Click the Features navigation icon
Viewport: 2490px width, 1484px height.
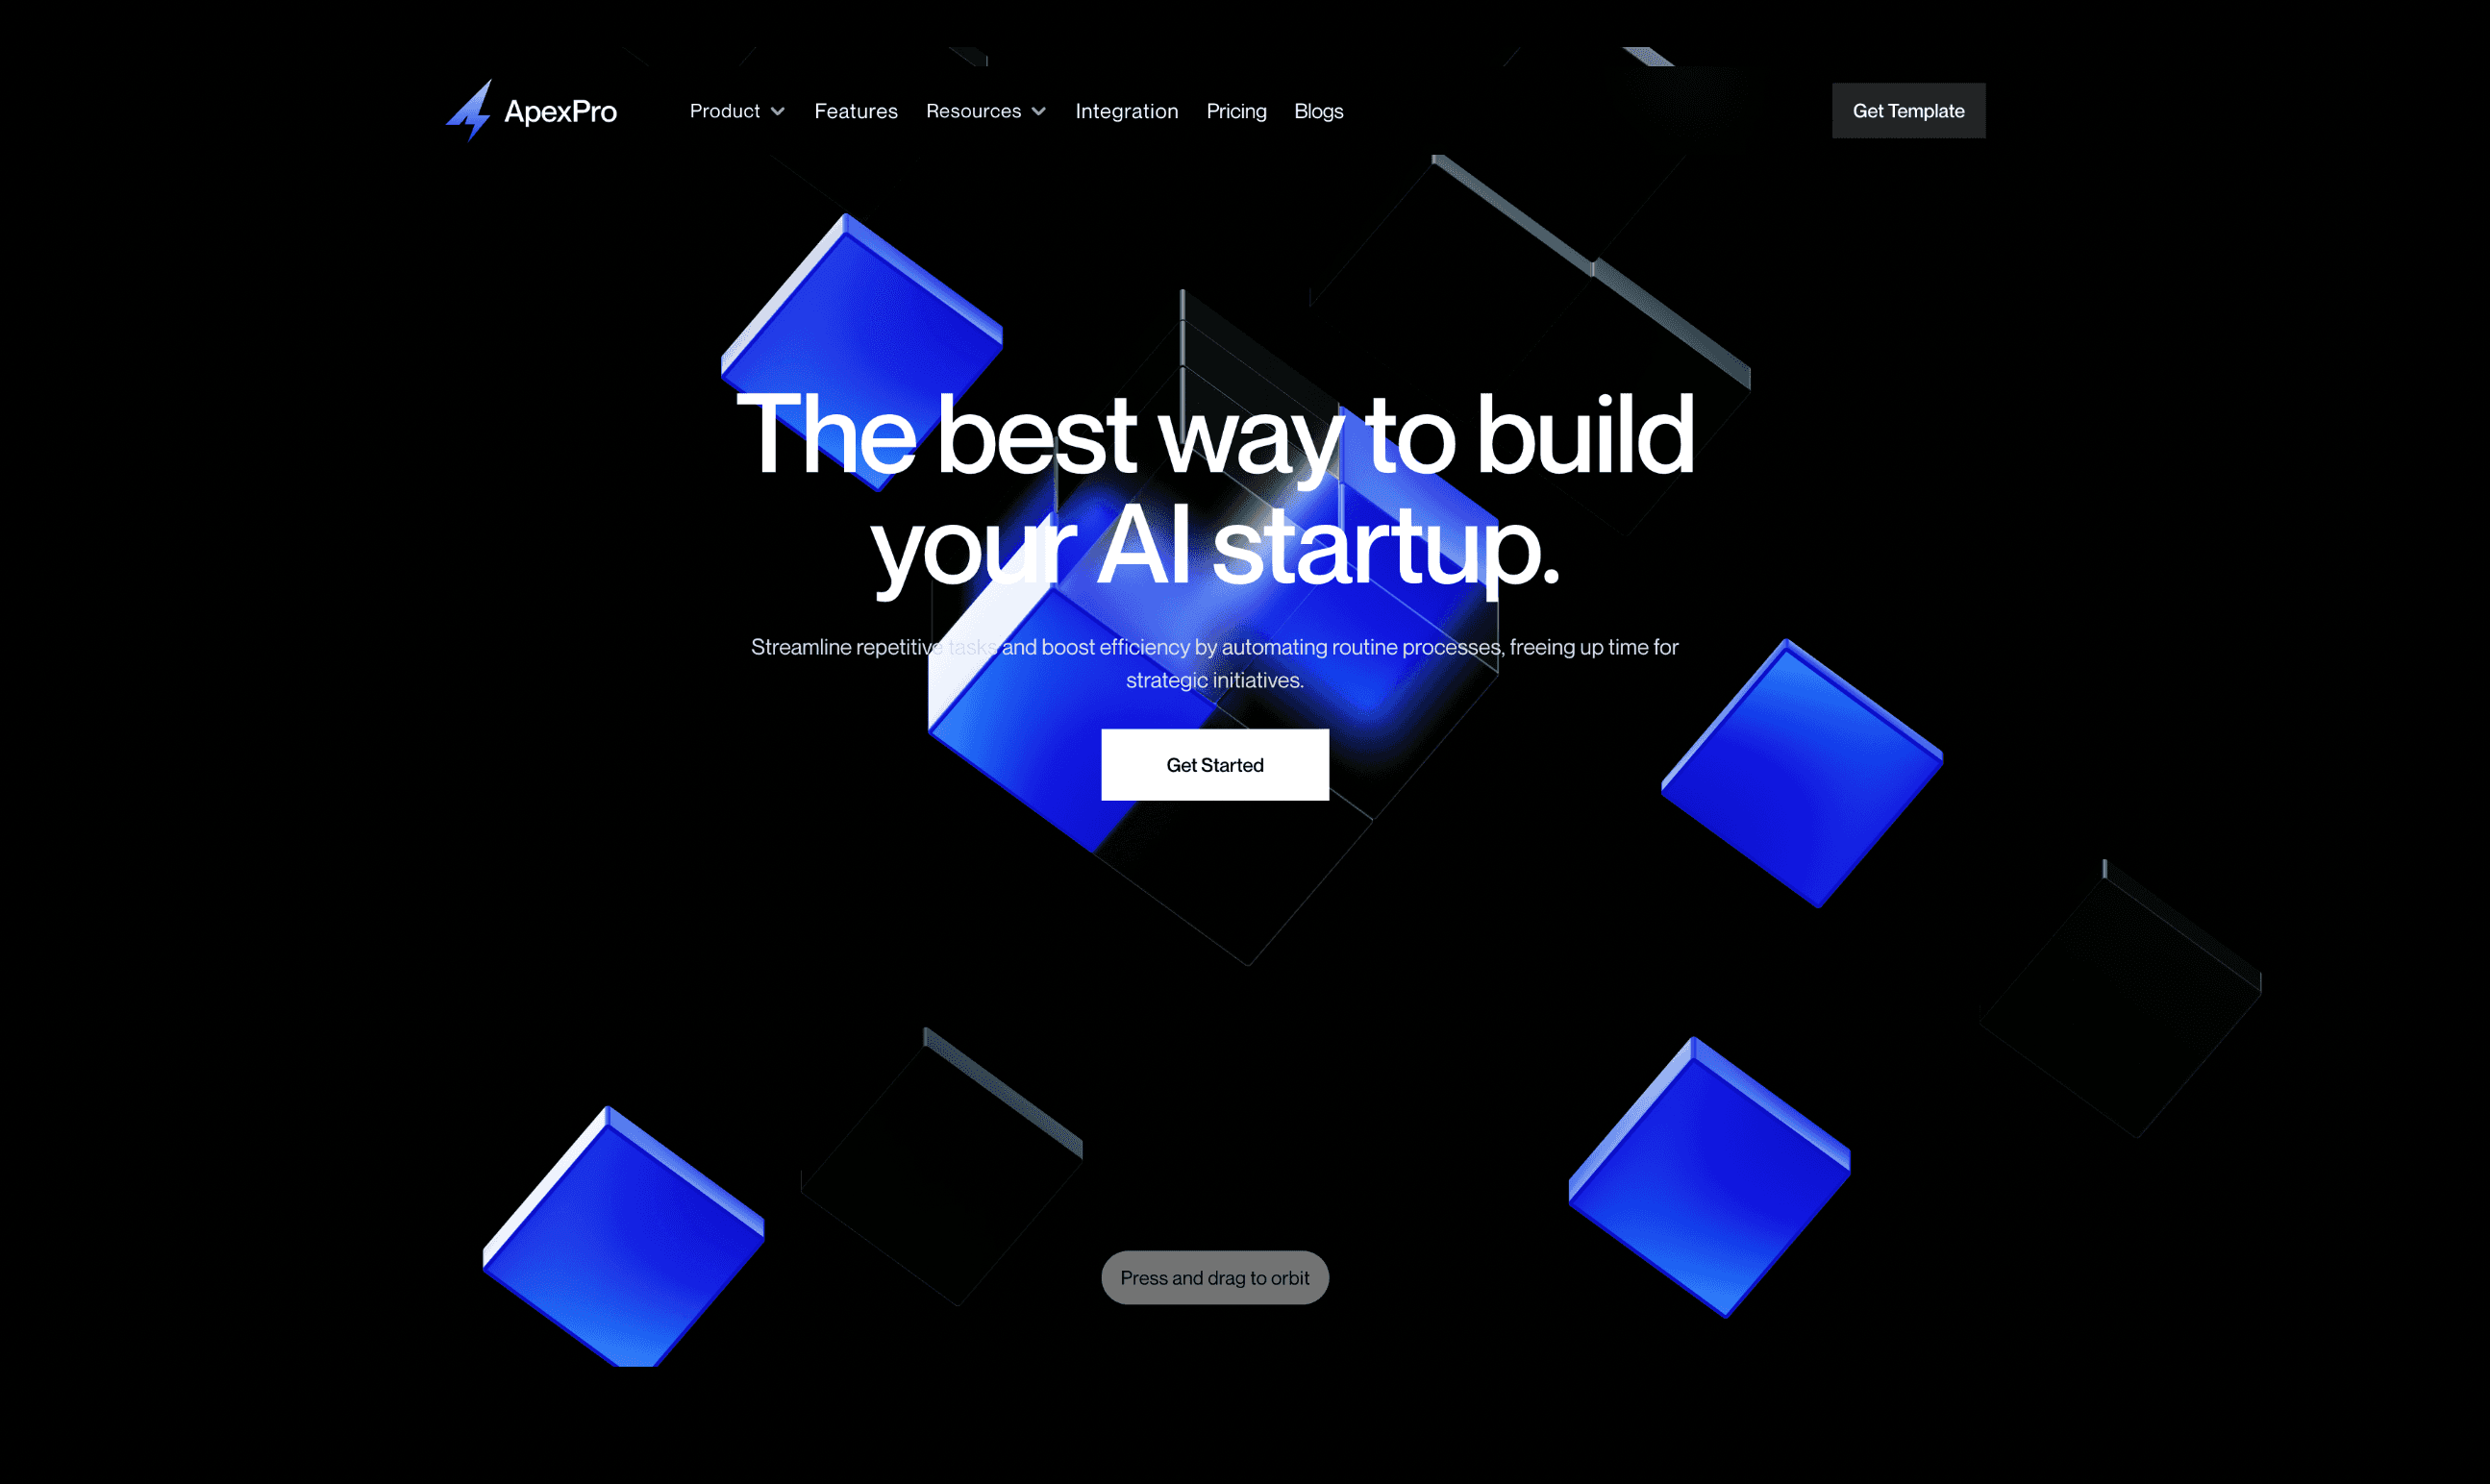click(x=856, y=110)
